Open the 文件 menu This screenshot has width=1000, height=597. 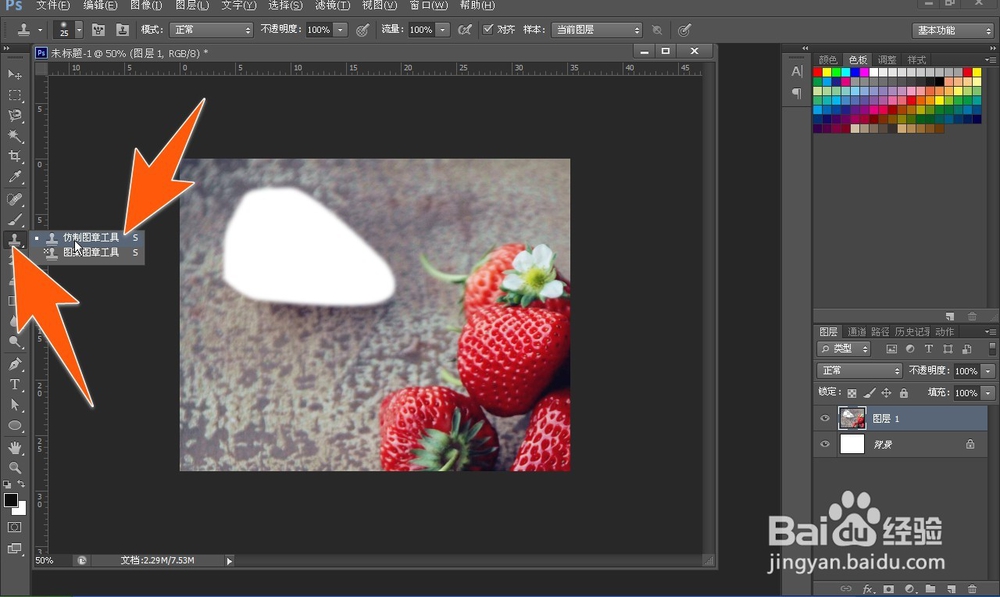(53, 5)
